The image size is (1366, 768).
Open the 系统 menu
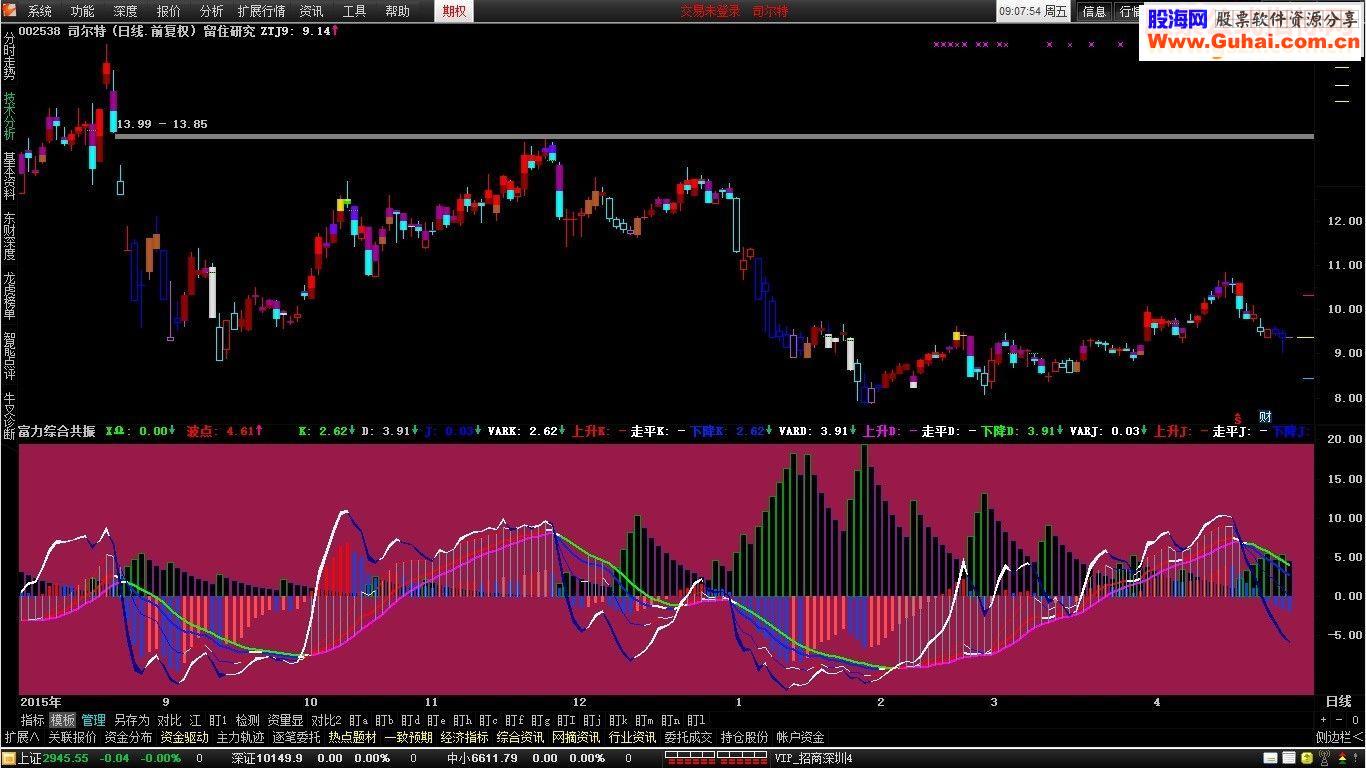39,11
